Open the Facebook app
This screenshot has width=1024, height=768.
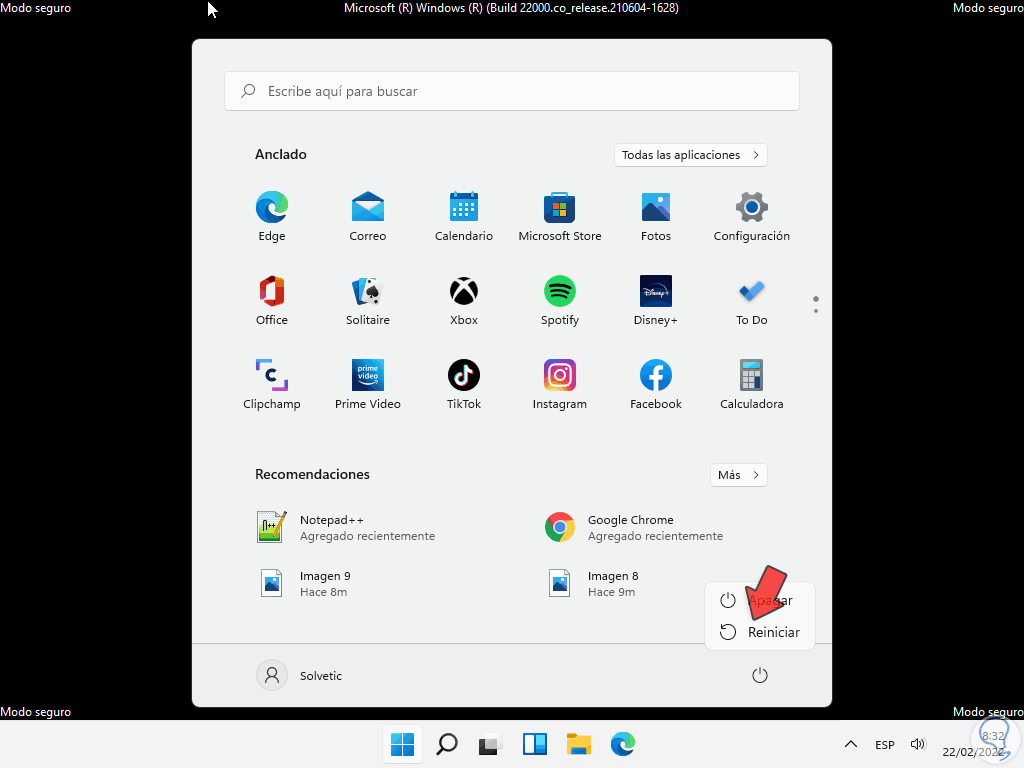click(656, 384)
